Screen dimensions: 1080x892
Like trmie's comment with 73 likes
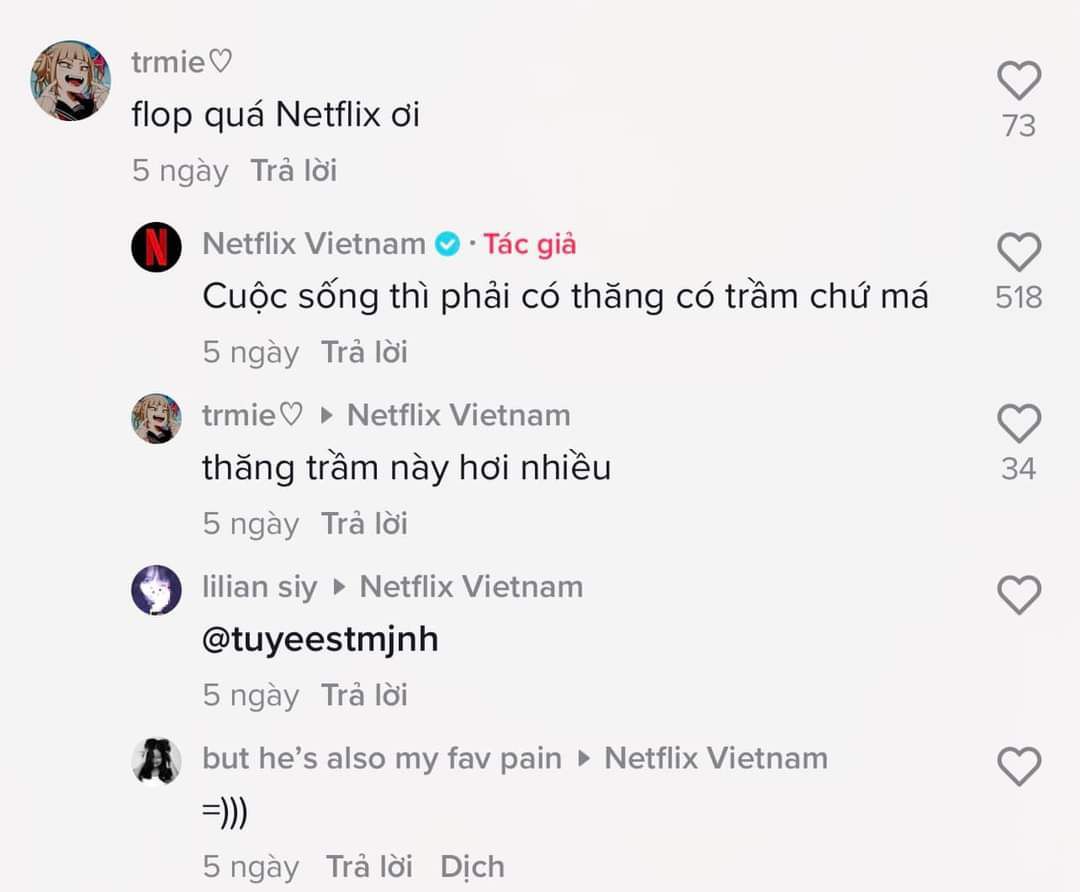coord(1019,81)
